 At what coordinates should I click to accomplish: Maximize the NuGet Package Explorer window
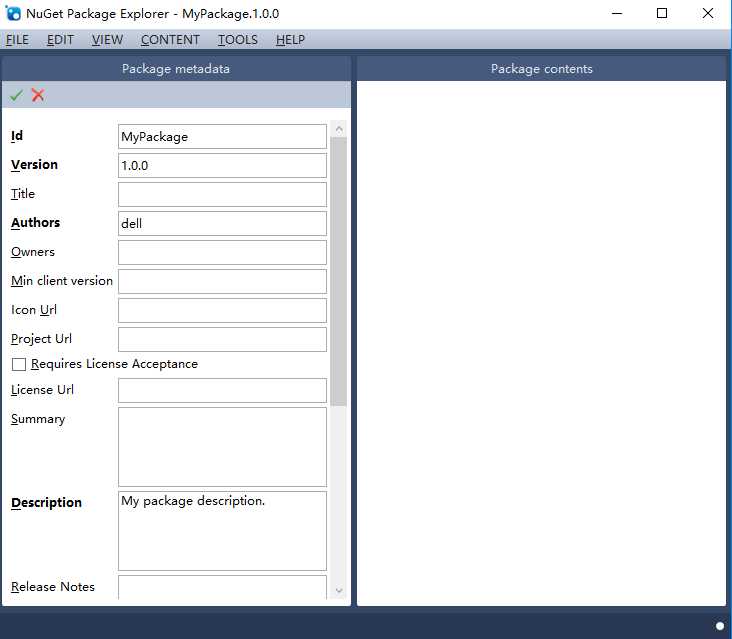[x=662, y=14]
